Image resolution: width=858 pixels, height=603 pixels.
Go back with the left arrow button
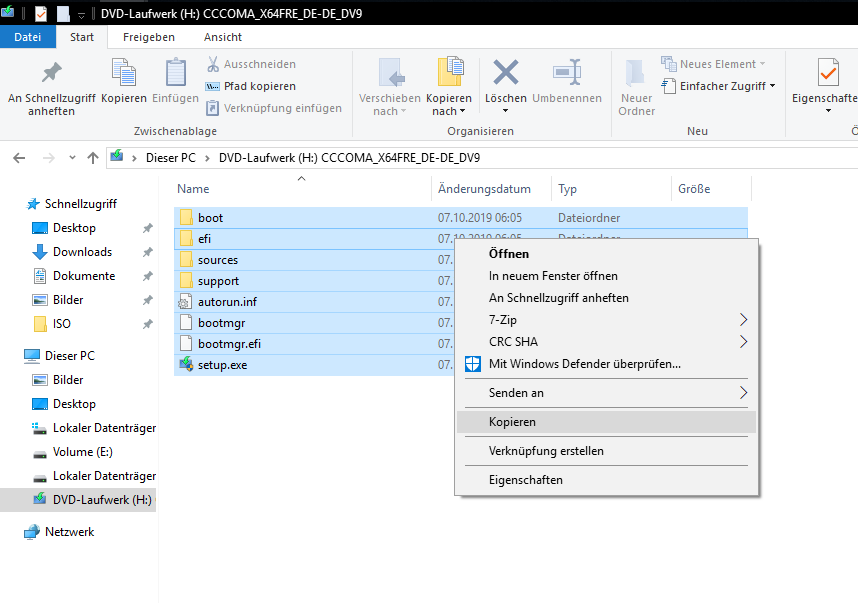click(x=19, y=158)
